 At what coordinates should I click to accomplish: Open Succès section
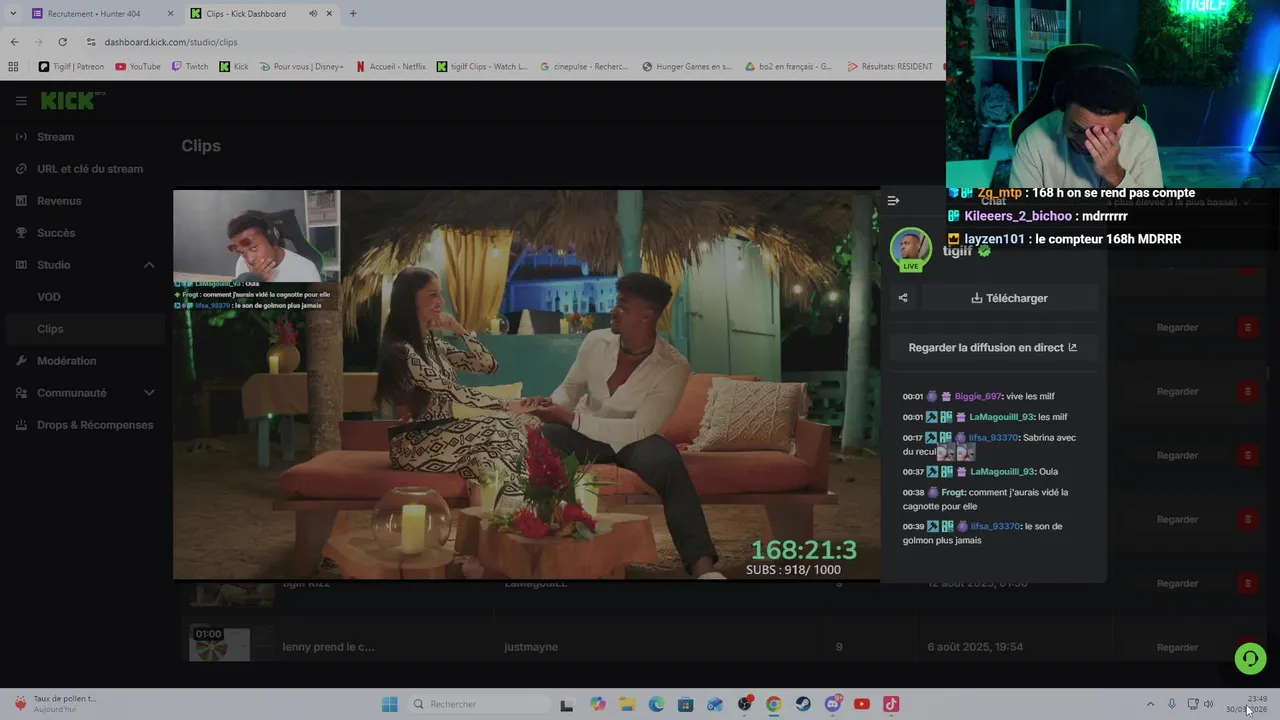(56, 233)
